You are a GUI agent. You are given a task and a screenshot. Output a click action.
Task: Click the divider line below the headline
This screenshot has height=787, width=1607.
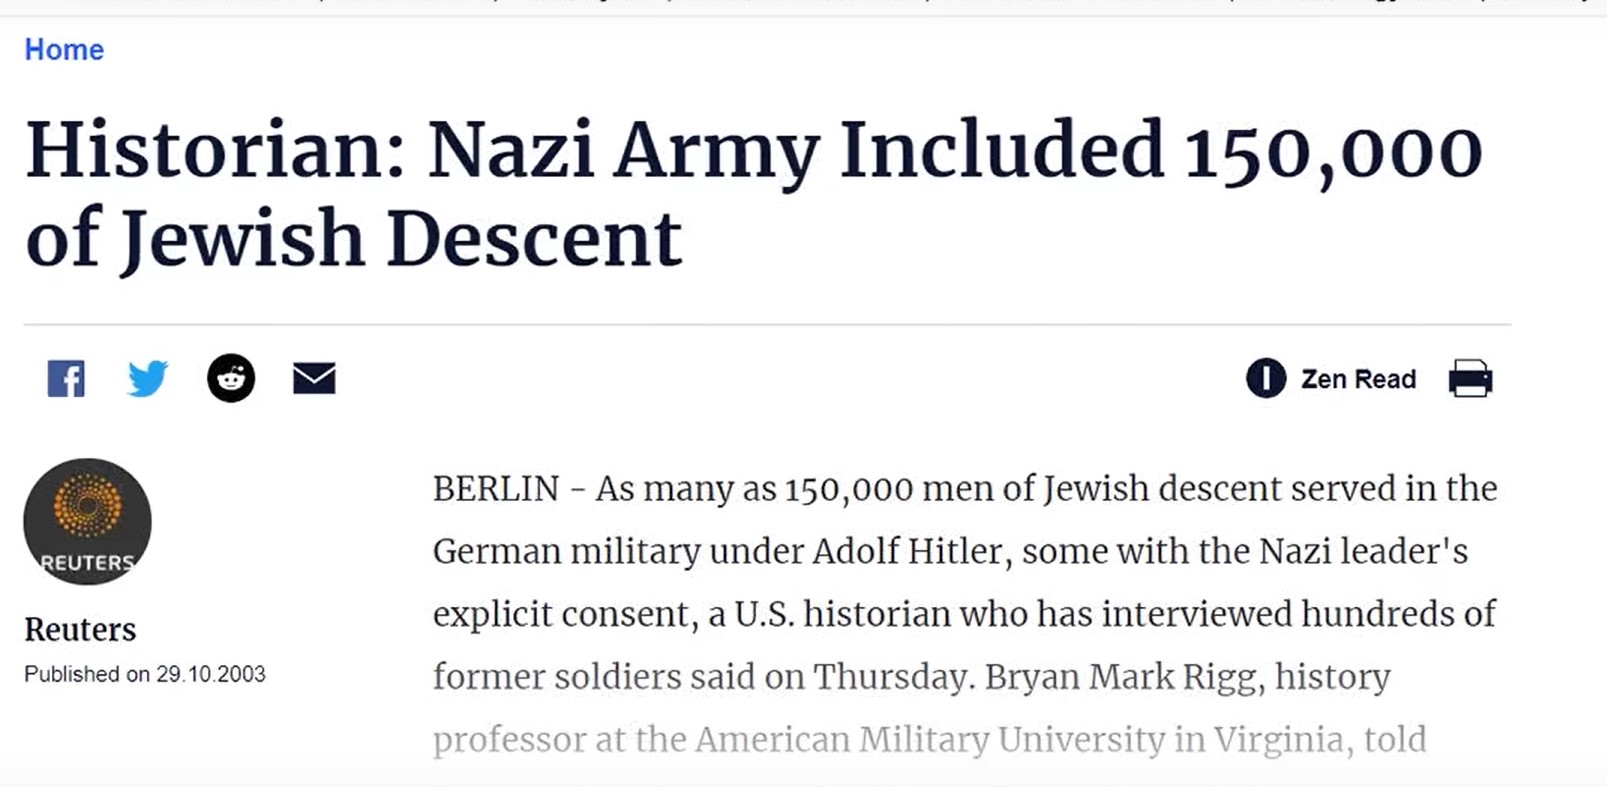pos(767,325)
